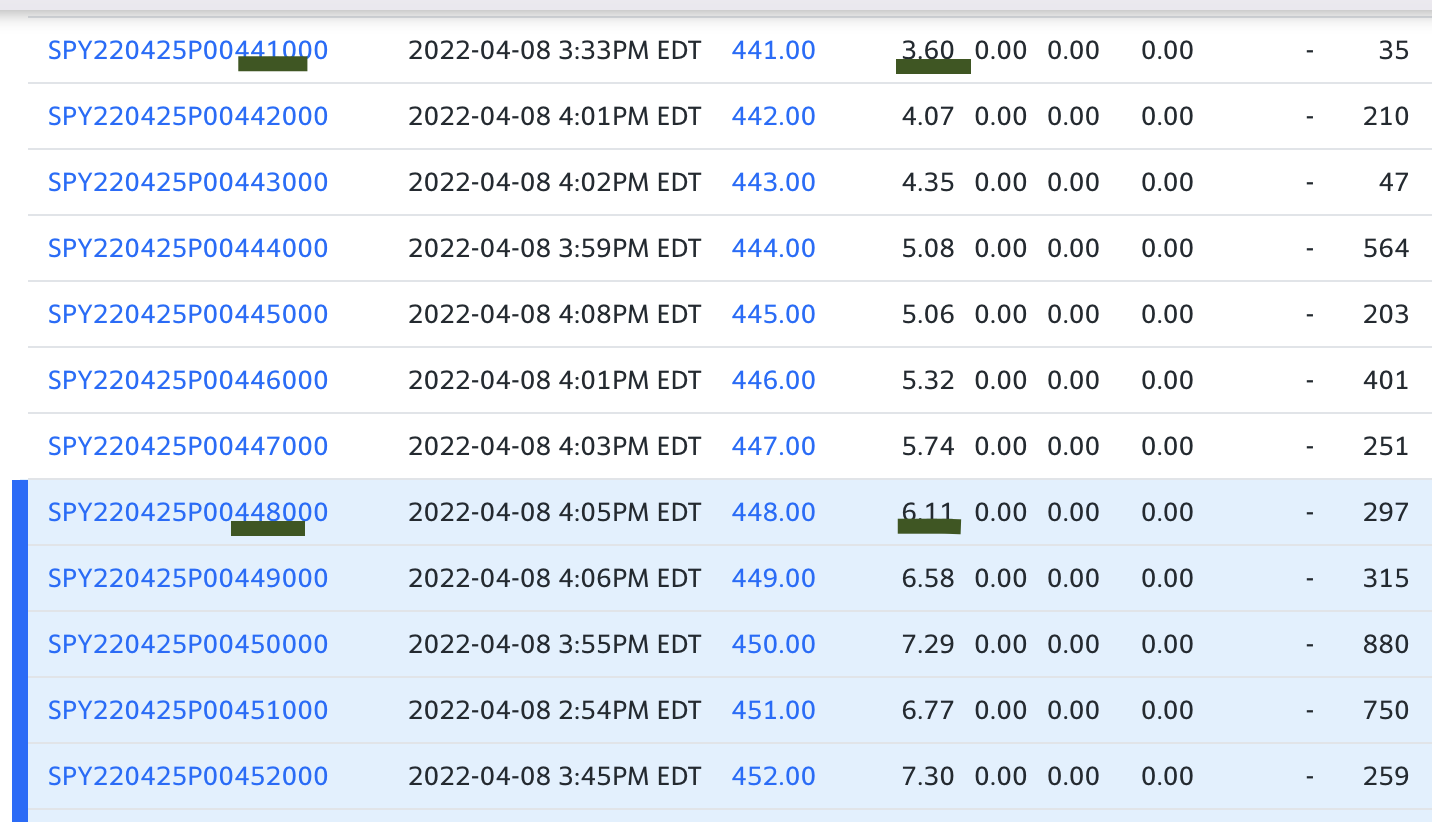Click the 3:33PM EDT trade date
1432x822 pixels.
coord(555,50)
